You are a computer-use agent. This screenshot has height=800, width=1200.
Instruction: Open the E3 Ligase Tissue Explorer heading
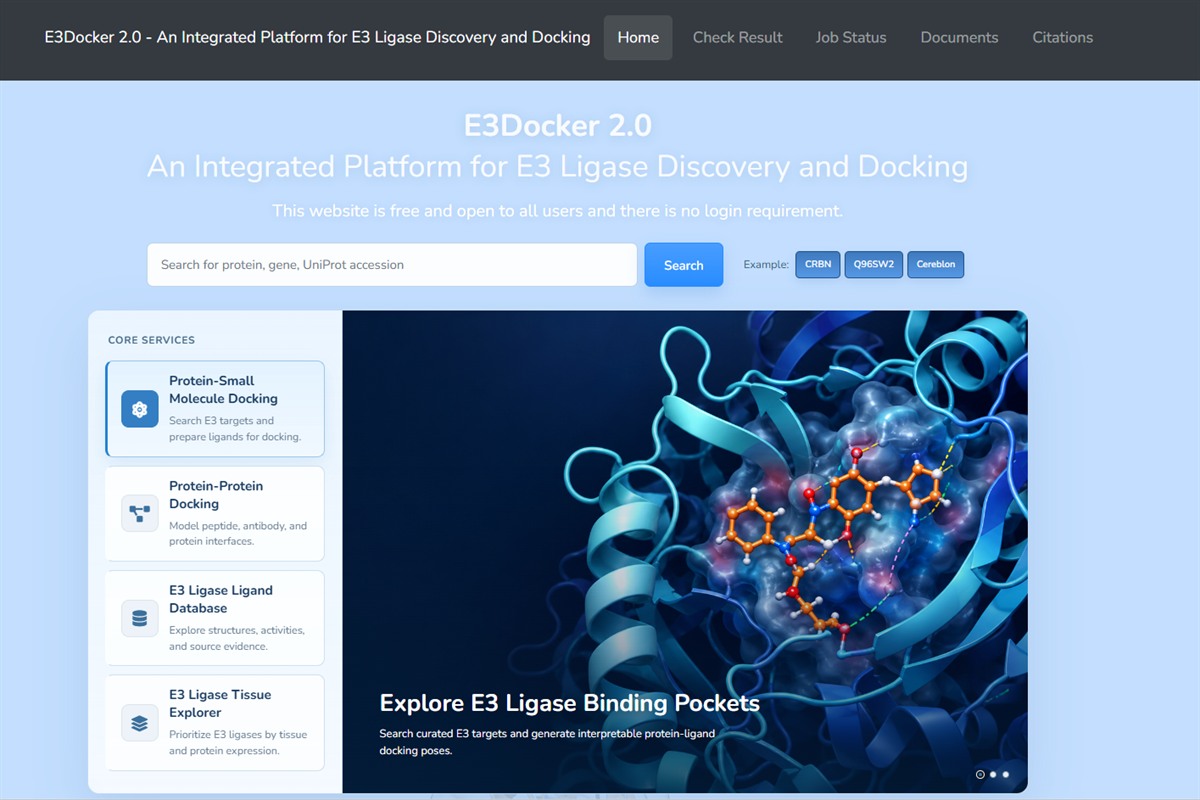tap(220, 704)
